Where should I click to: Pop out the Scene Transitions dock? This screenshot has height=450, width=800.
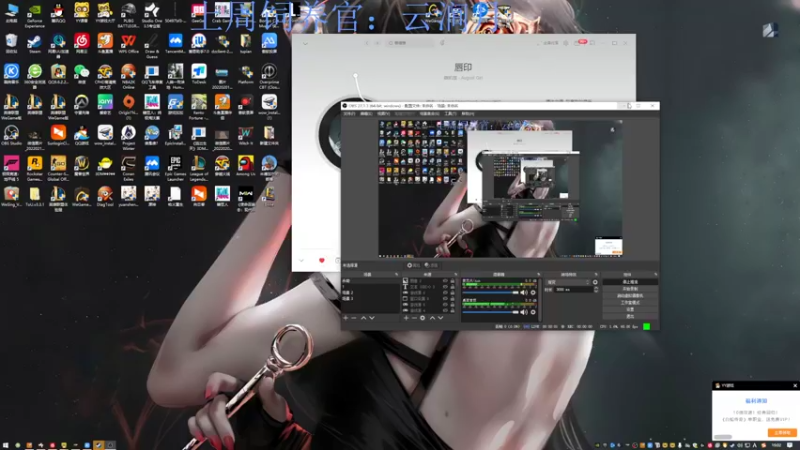596,274
